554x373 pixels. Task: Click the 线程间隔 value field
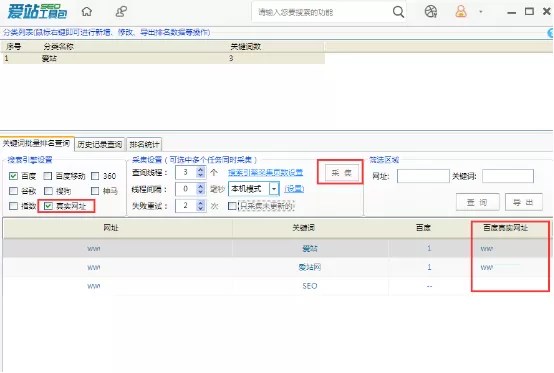point(186,189)
